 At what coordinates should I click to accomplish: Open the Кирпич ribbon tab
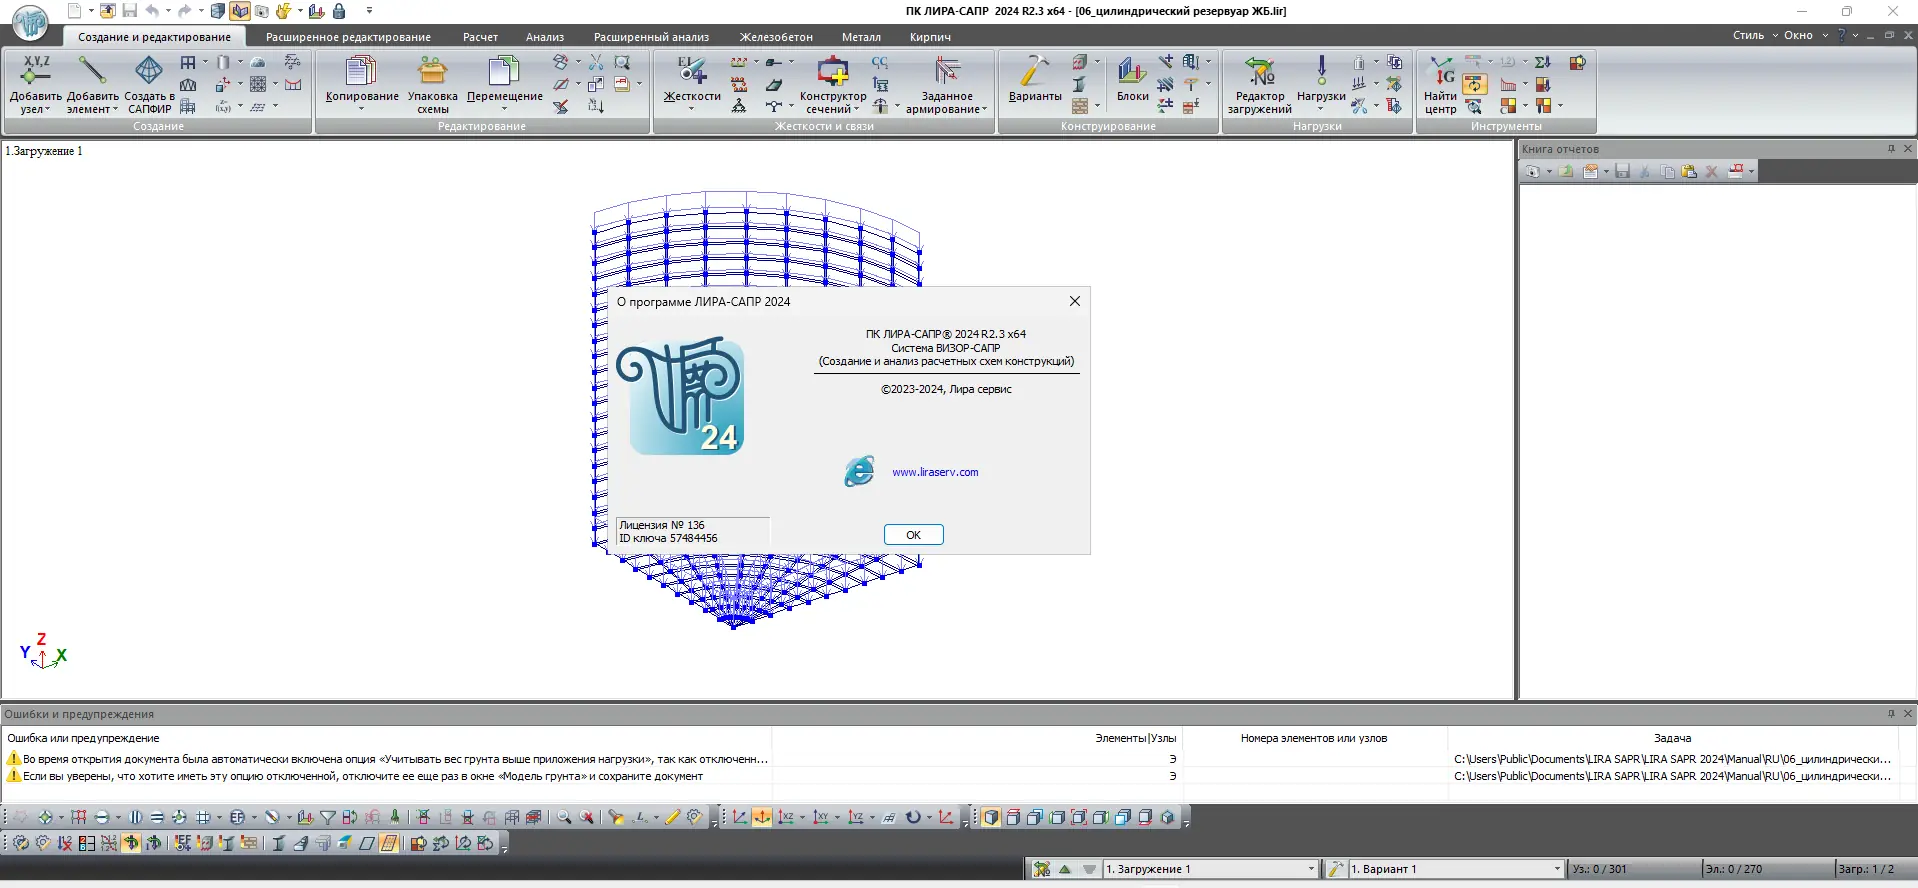930,37
